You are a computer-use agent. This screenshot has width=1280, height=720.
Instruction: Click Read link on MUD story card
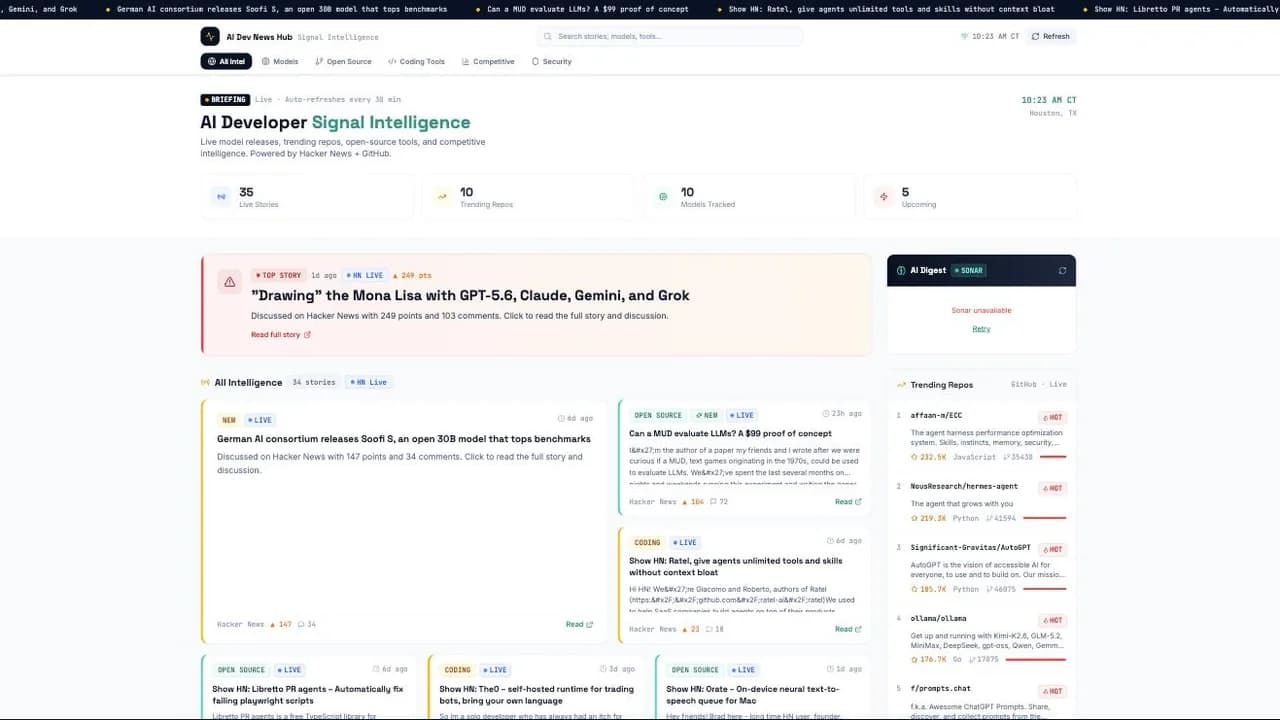(848, 502)
